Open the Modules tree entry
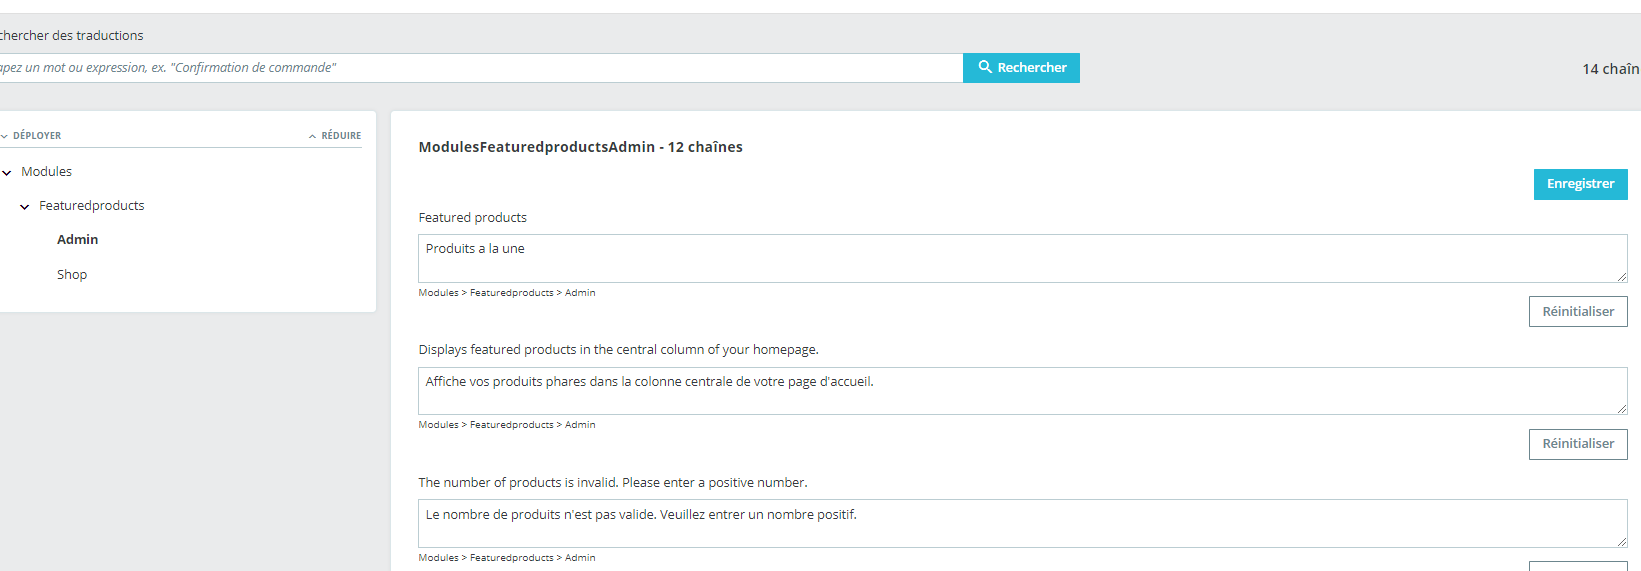 point(46,172)
